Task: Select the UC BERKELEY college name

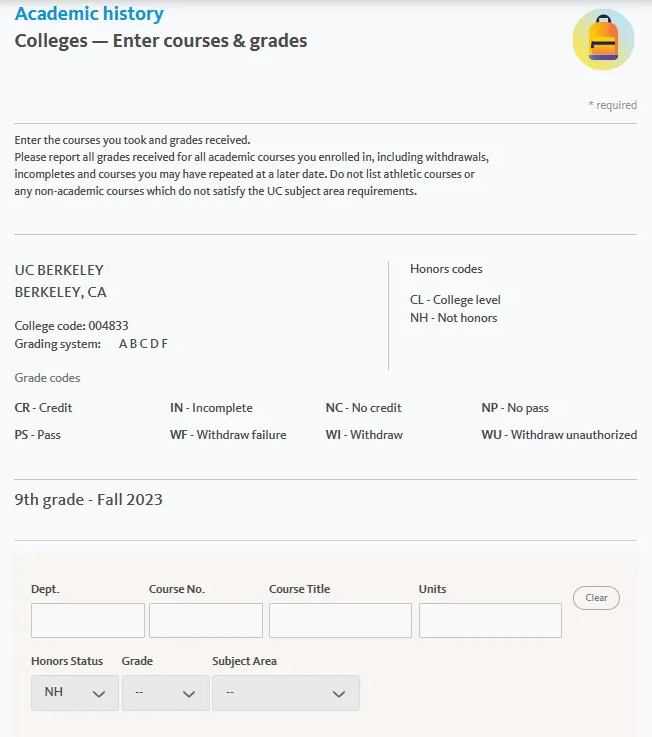Action: tap(59, 270)
